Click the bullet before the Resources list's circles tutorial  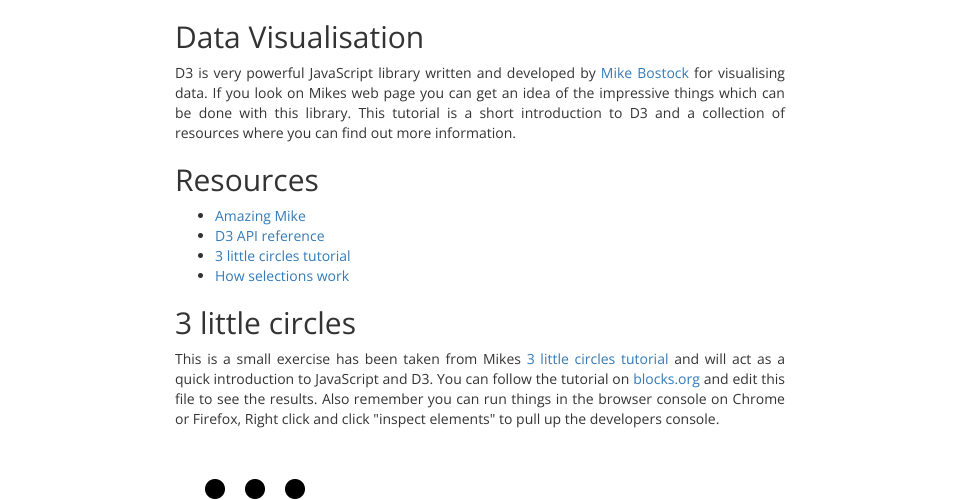point(203,256)
